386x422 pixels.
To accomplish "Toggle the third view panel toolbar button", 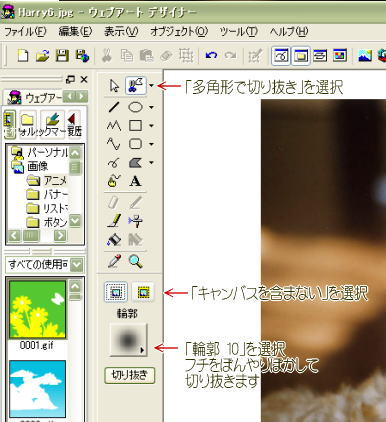I will [x=320, y=56].
